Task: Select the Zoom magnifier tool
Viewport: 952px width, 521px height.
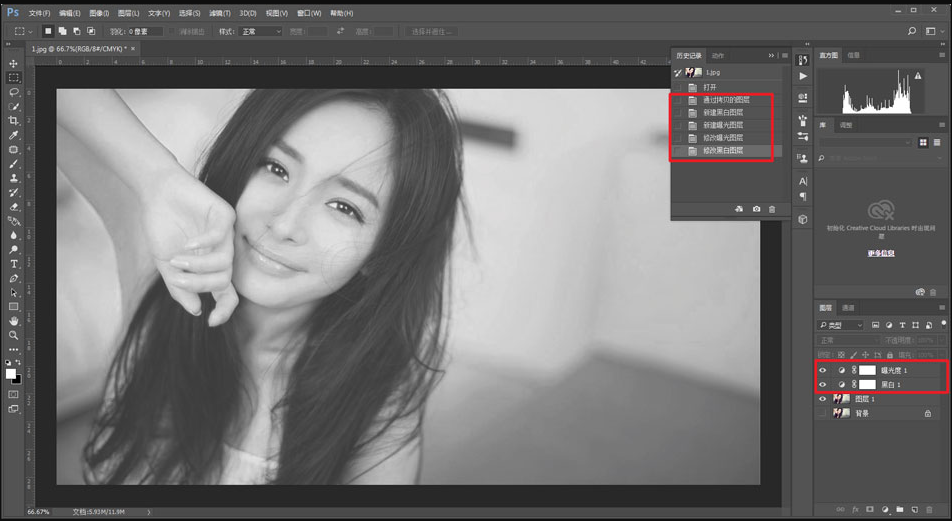Action: pyautogui.click(x=14, y=335)
